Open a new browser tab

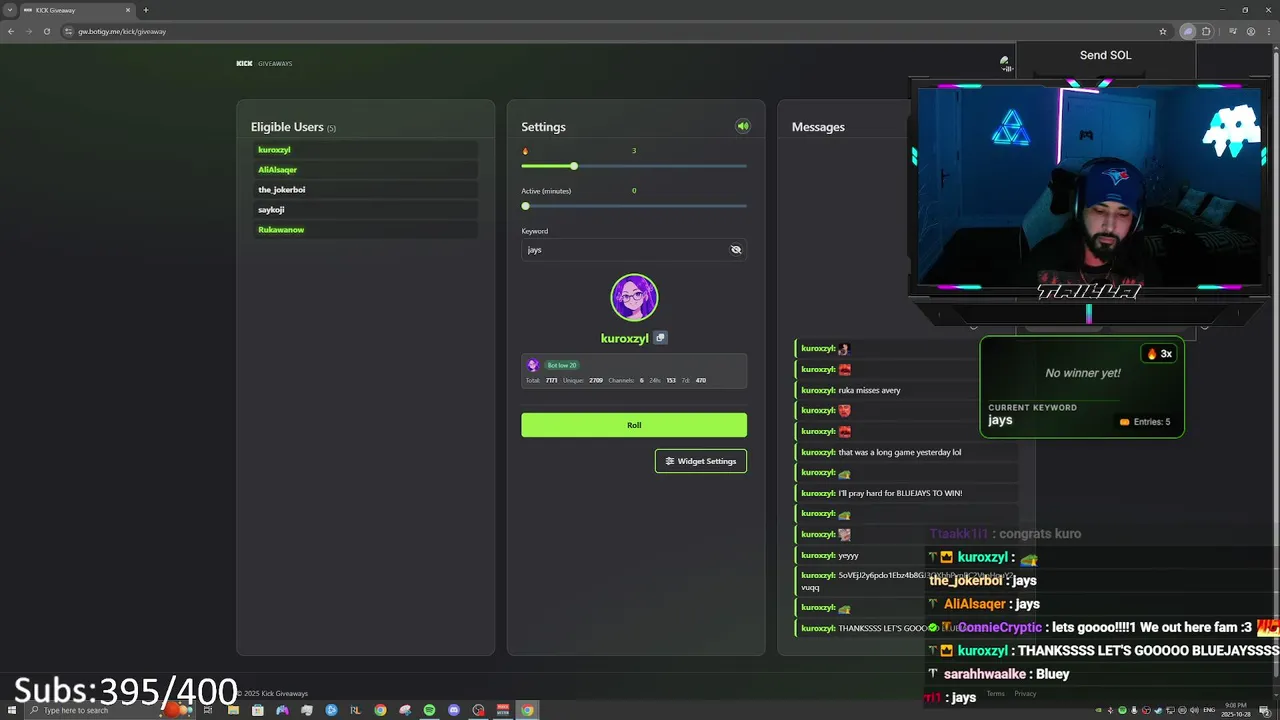146,10
